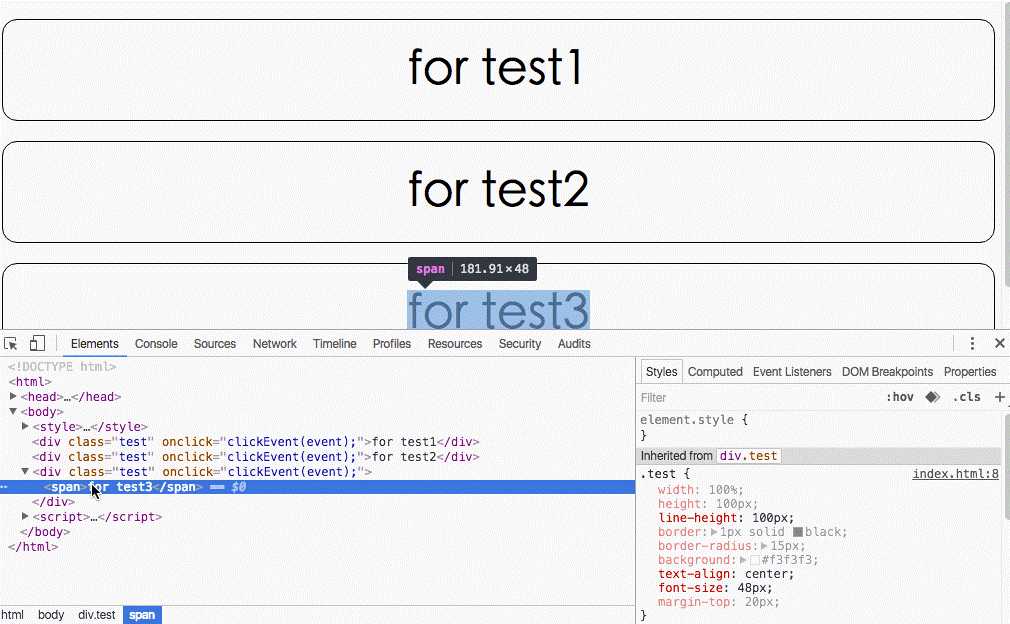Click the black border color swatch
Screen dimensions: 1010x624
tap(798, 532)
